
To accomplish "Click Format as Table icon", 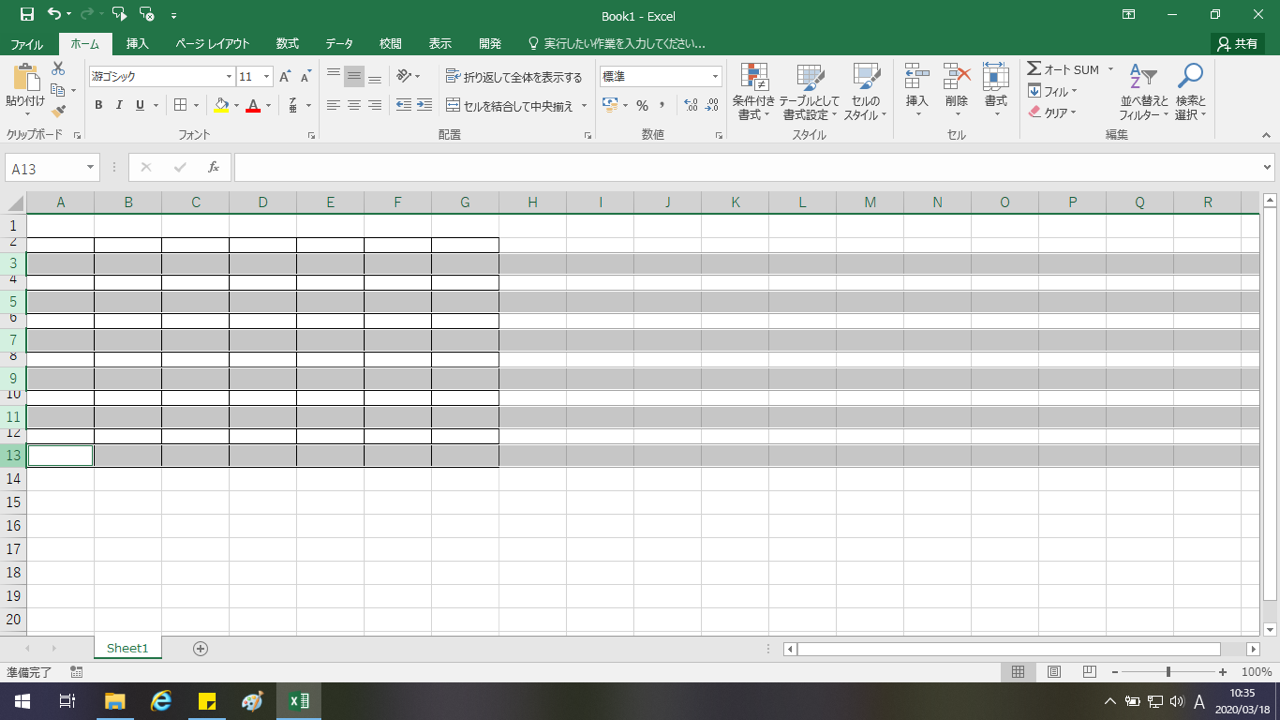I will (809, 77).
